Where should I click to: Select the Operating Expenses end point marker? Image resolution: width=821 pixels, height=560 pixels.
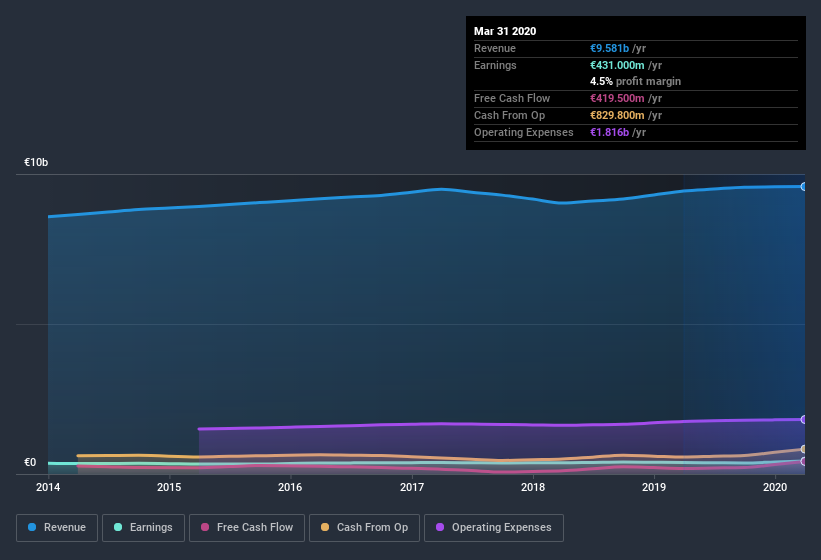pos(803,419)
